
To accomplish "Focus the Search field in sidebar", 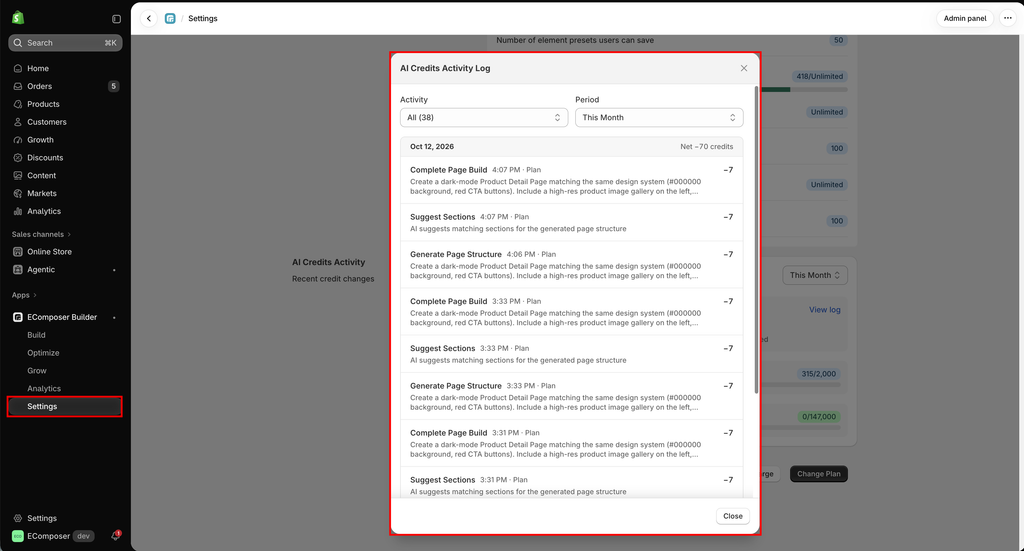I will click(65, 42).
